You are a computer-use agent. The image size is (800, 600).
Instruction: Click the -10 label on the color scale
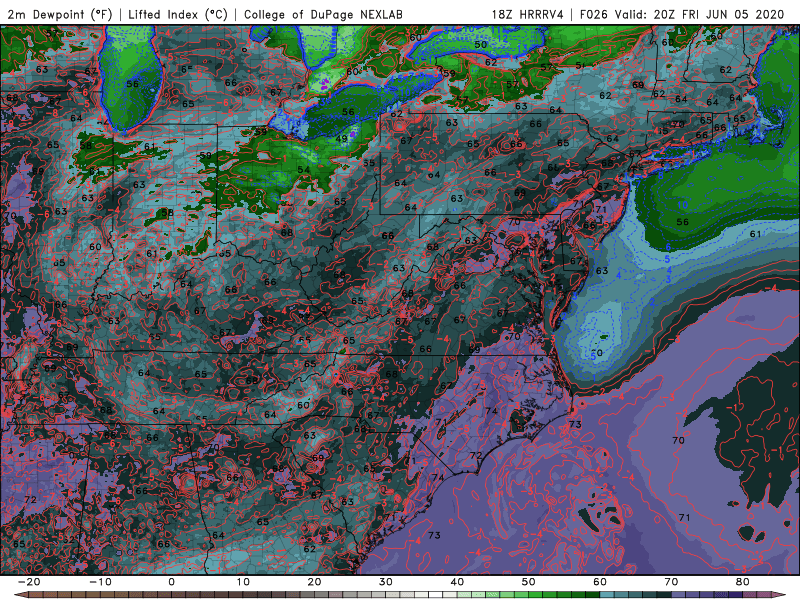(100, 582)
